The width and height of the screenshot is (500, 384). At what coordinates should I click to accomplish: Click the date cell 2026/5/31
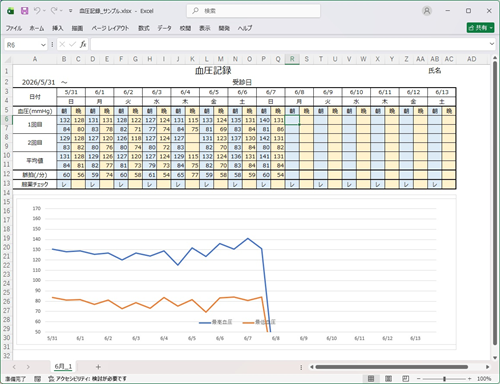click(x=38, y=82)
